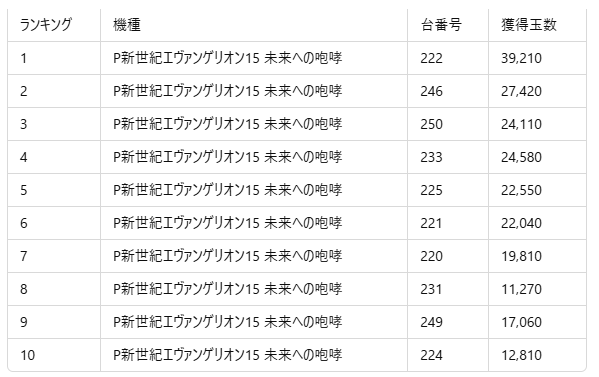599x377 pixels.
Task: Click the 39,210 balls value
Action: [x=521, y=58]
